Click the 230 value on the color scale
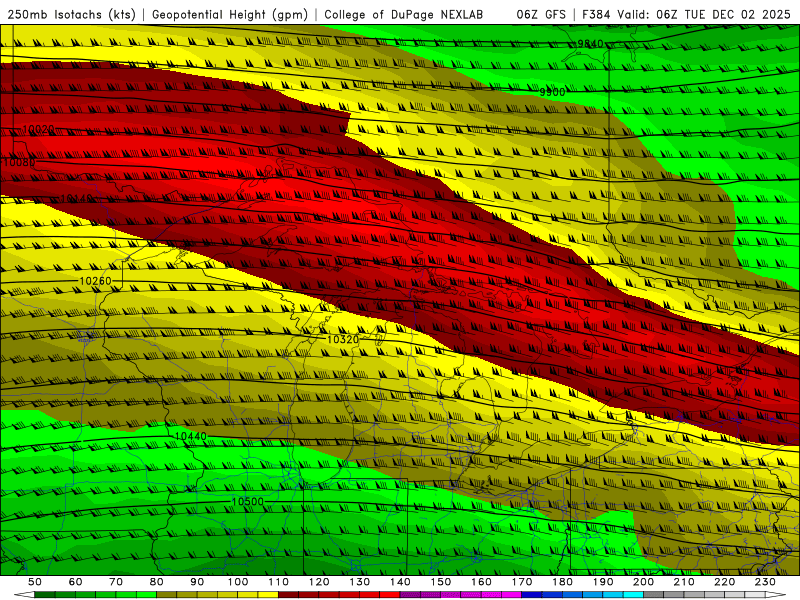This screenshot has height=600, width=800. tap(765, 582)
